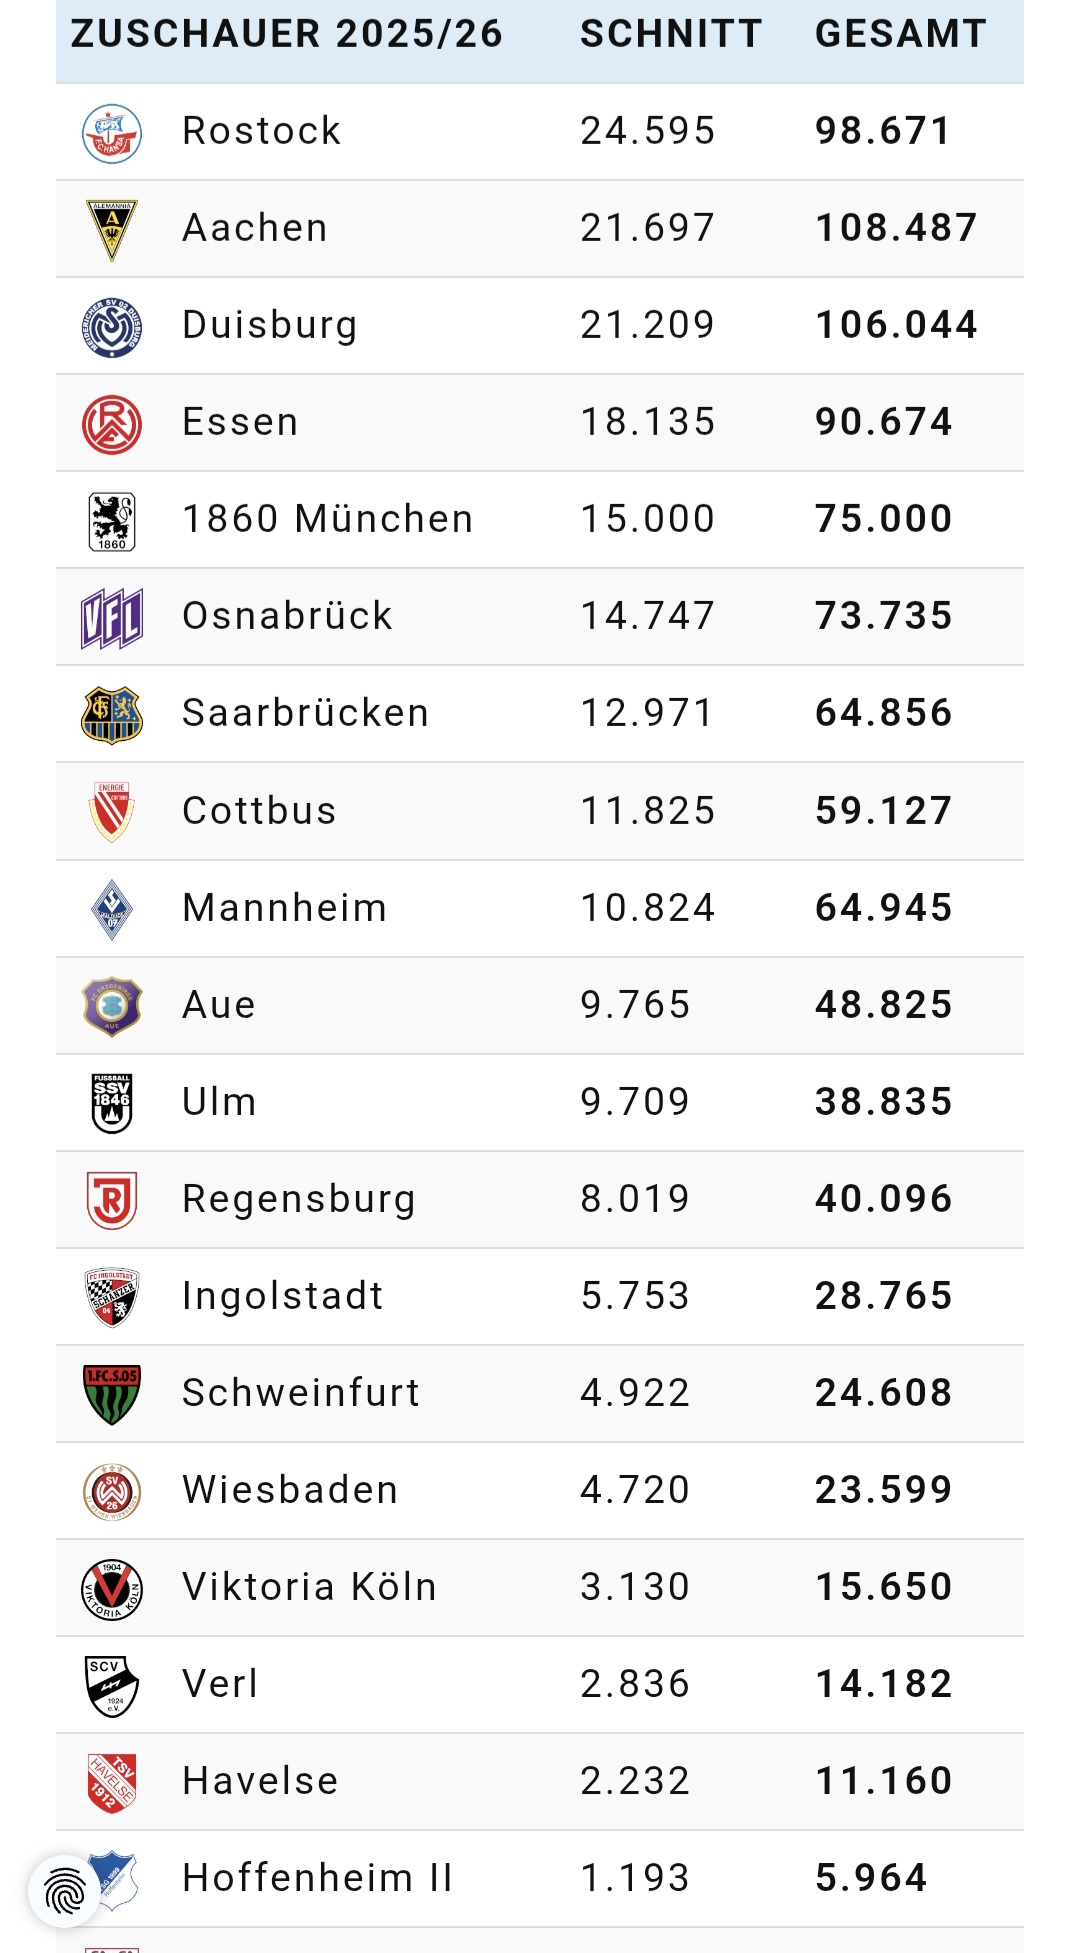Click the Energie Cottbus crest

[x=112, y=811]
